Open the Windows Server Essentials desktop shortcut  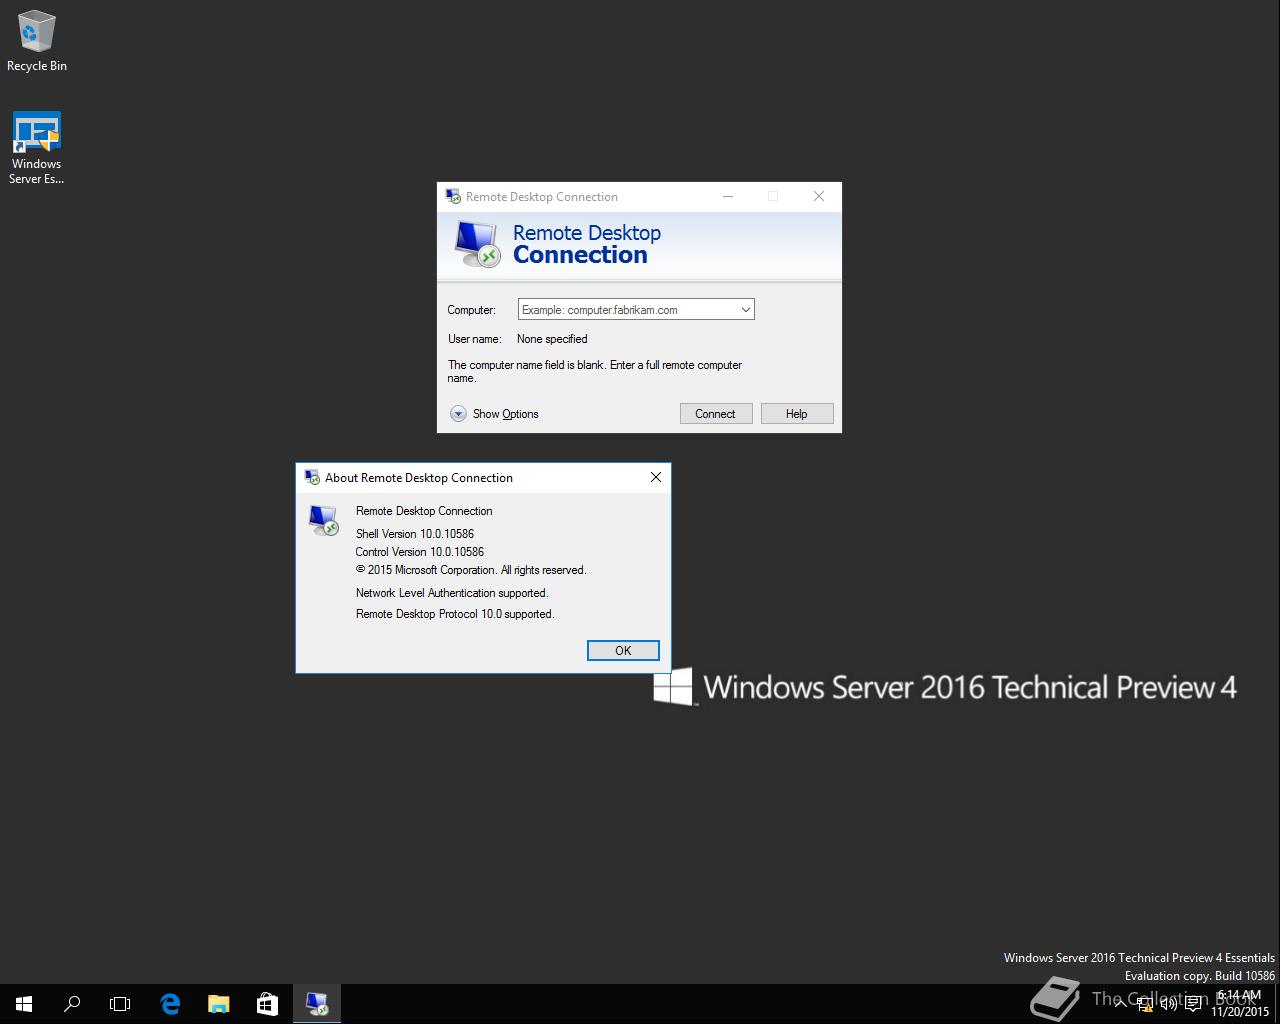[36, 148]
